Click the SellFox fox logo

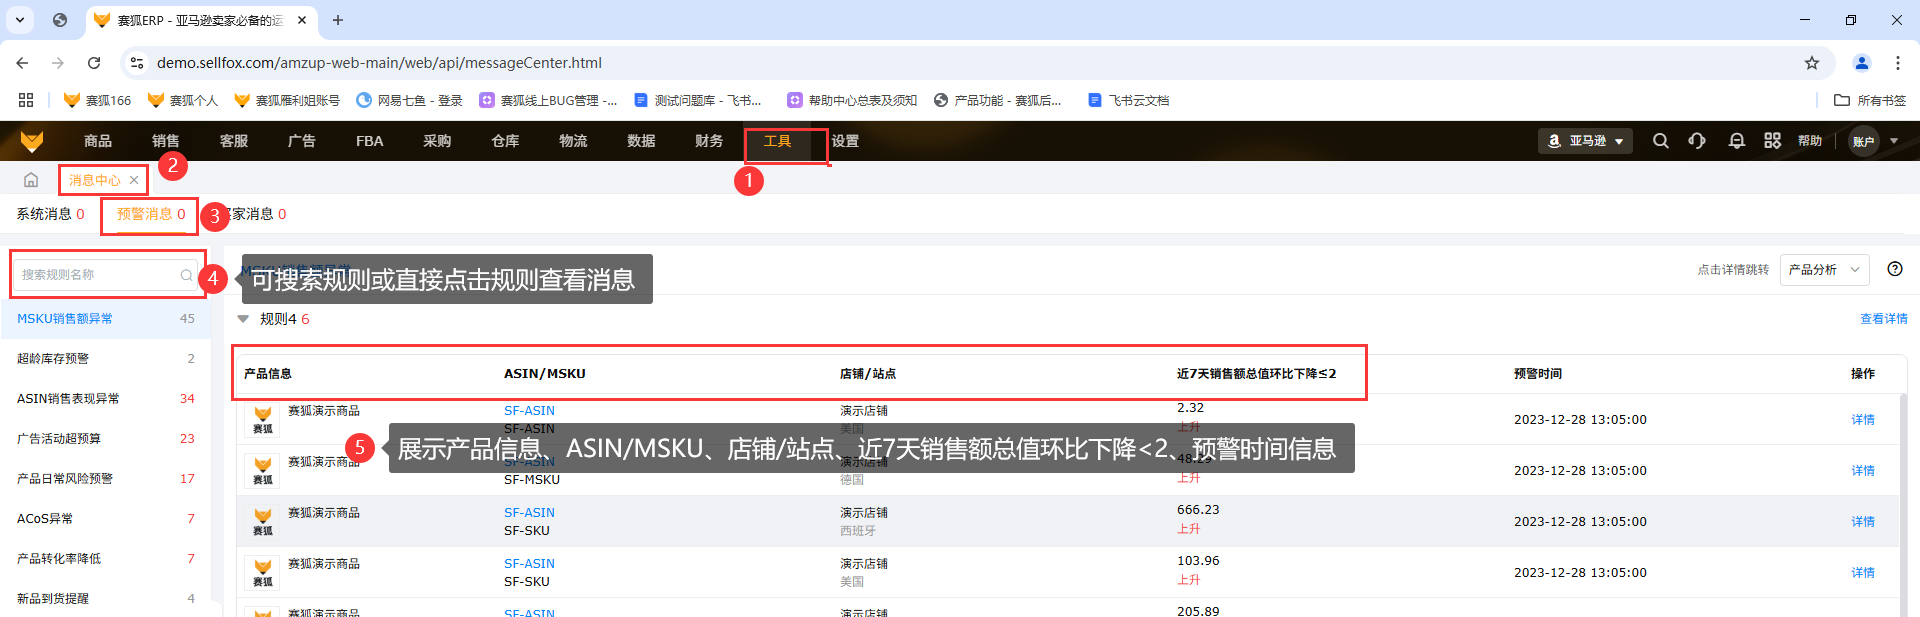click(x=32, y=141)
